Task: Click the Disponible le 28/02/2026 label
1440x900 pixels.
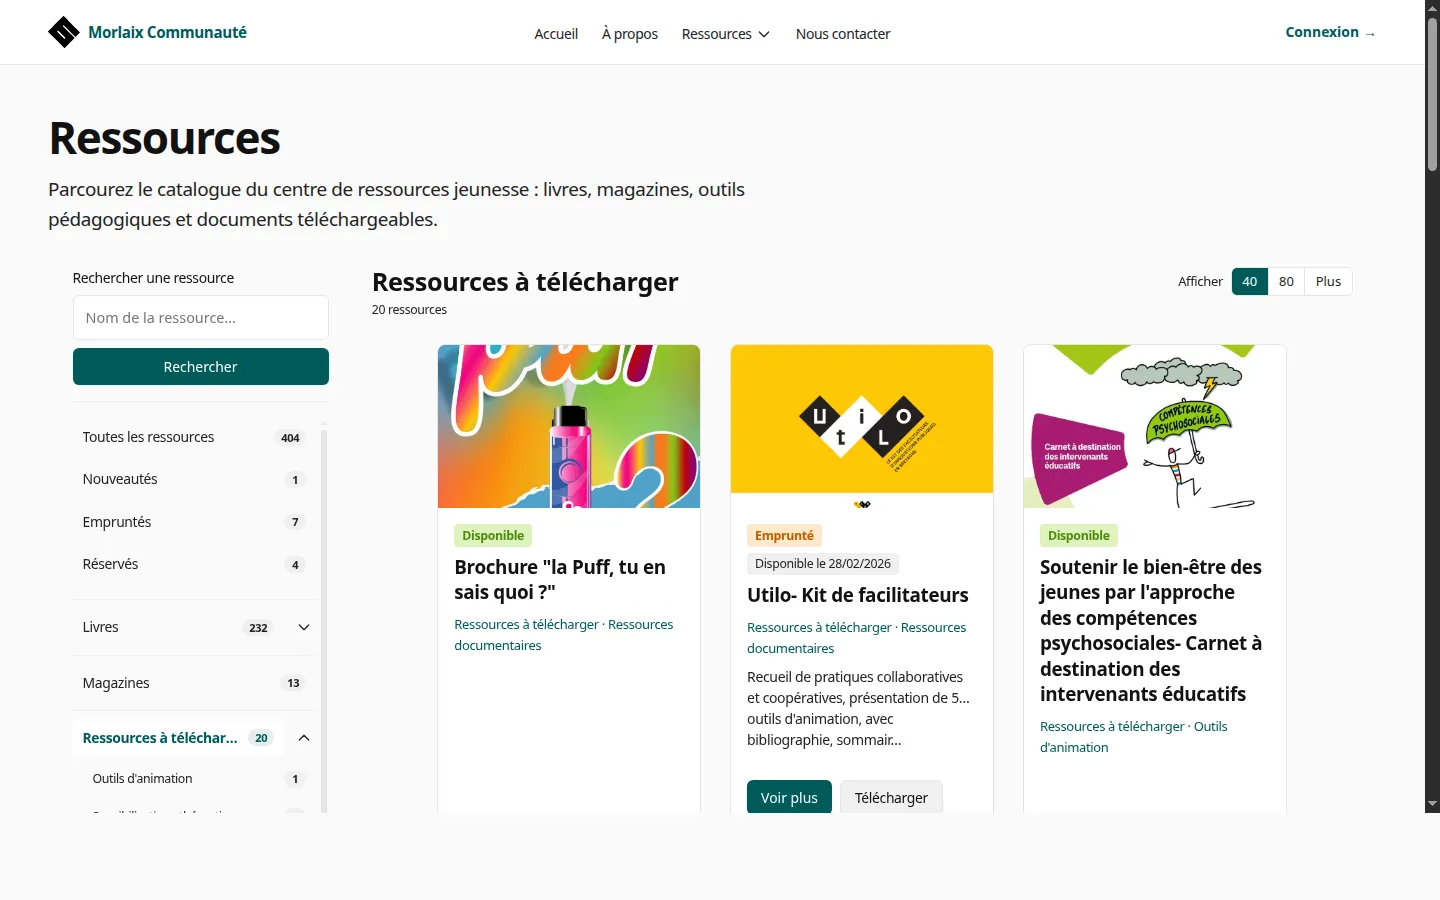Action: pyautogui.click(x=823, y=564)
